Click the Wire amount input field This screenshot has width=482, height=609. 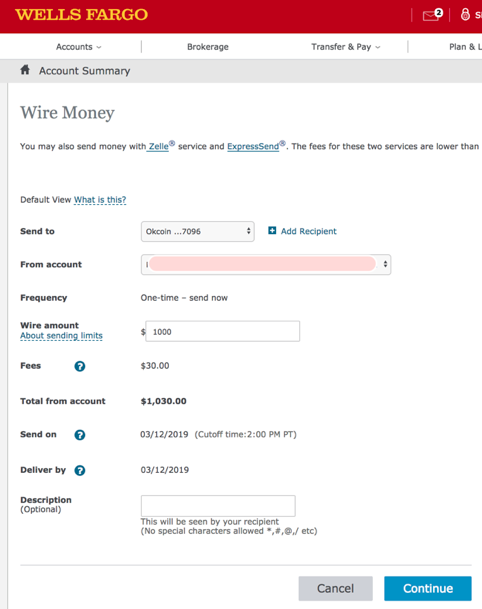[x=223, y=331]
